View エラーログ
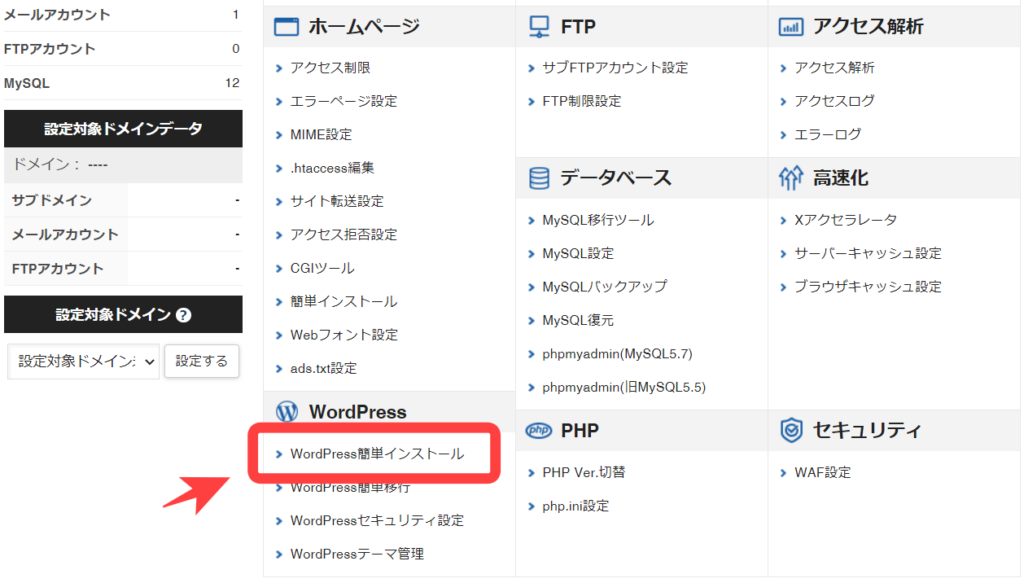Viewport: 1024px width, 583px height. click(827, 134)
